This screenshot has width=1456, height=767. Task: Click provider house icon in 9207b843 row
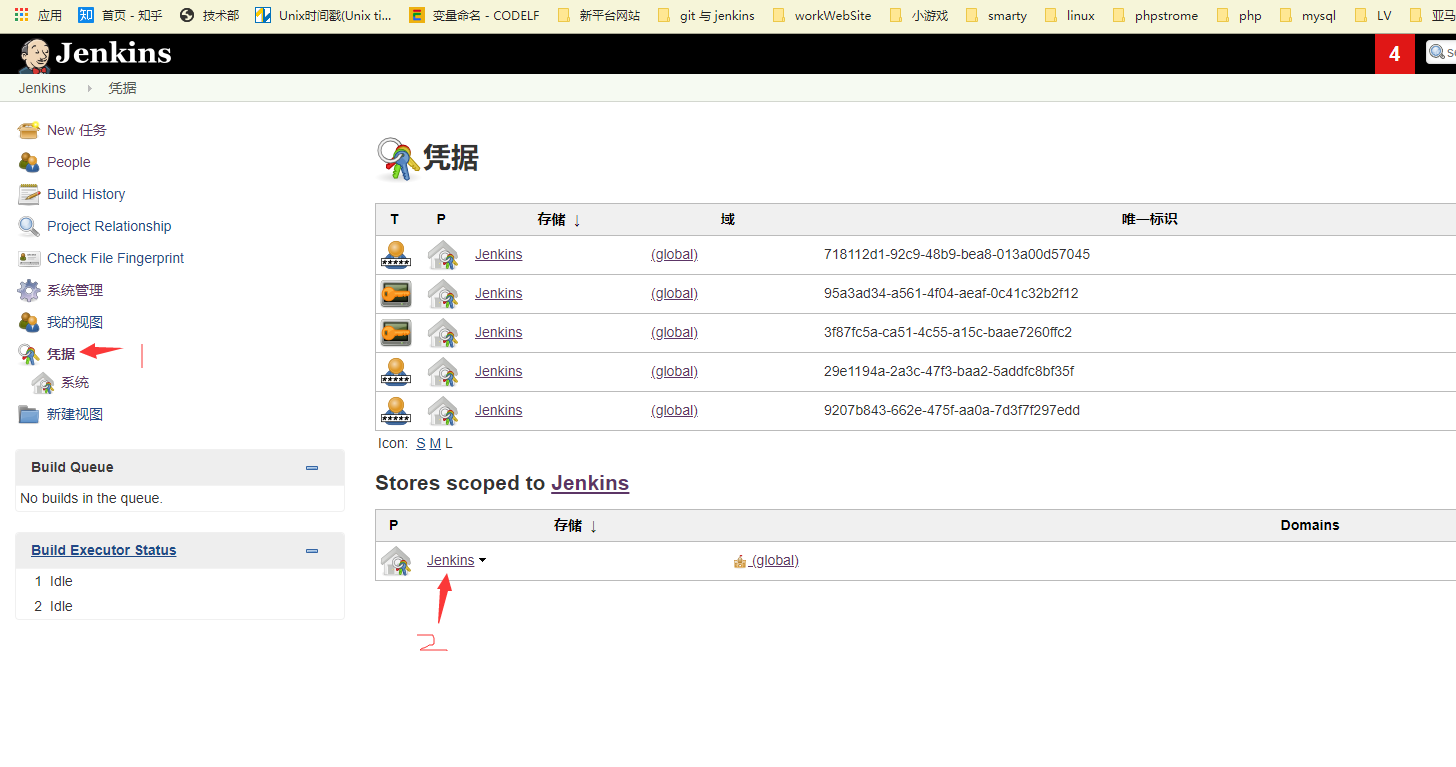(x=442, y=411)
